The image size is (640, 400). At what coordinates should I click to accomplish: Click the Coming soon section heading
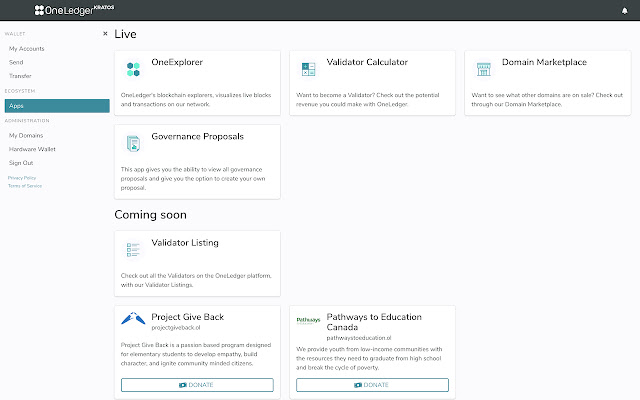(151, 215)
